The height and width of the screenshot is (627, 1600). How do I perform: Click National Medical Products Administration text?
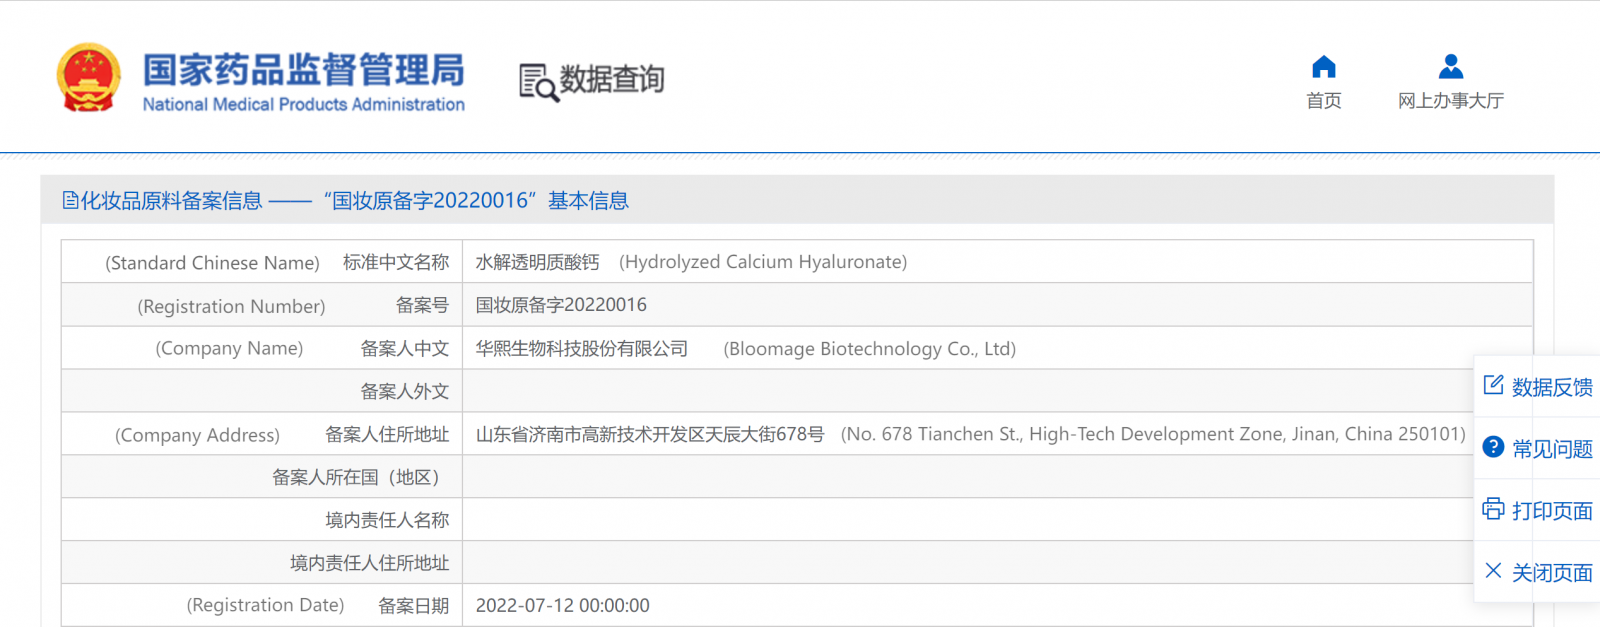tap(304, 104)
